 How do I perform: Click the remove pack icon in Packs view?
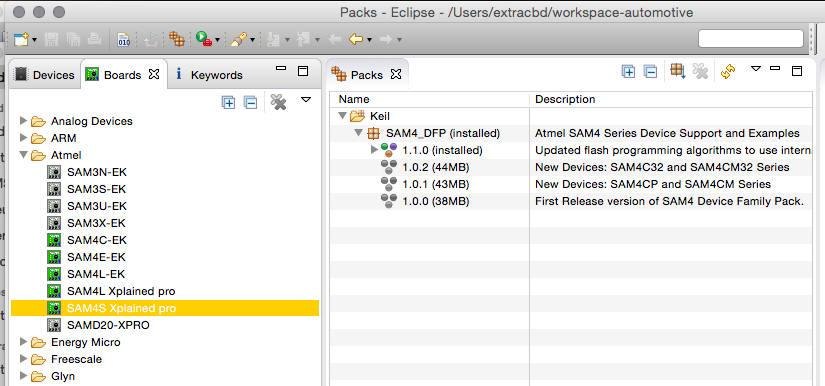pyautogui.click(x=700, y=71)
